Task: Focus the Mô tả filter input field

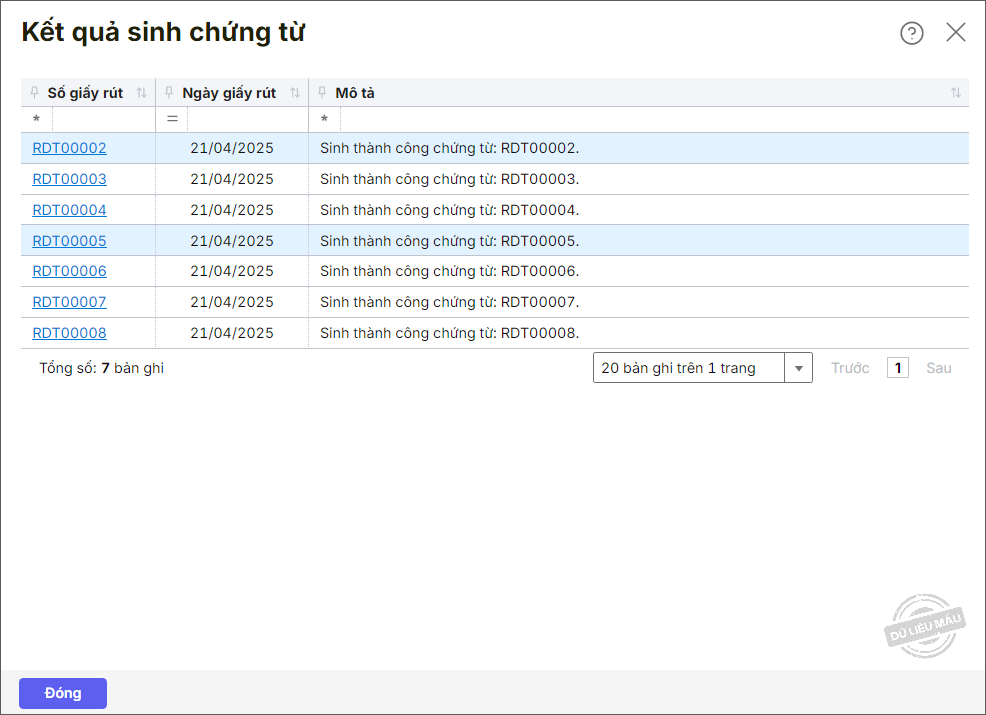Action: 655,119
